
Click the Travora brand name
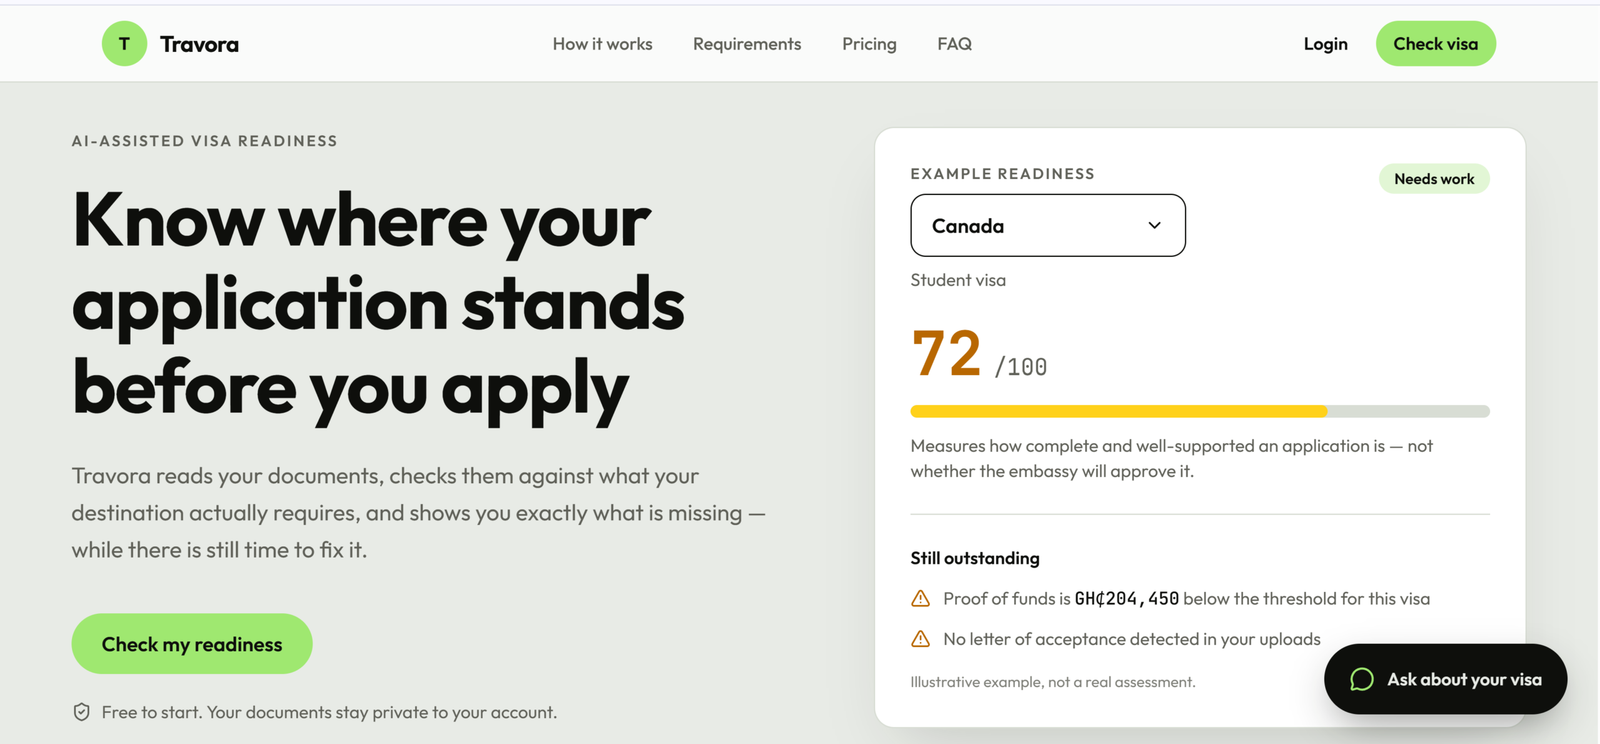(x=199, y=44)
